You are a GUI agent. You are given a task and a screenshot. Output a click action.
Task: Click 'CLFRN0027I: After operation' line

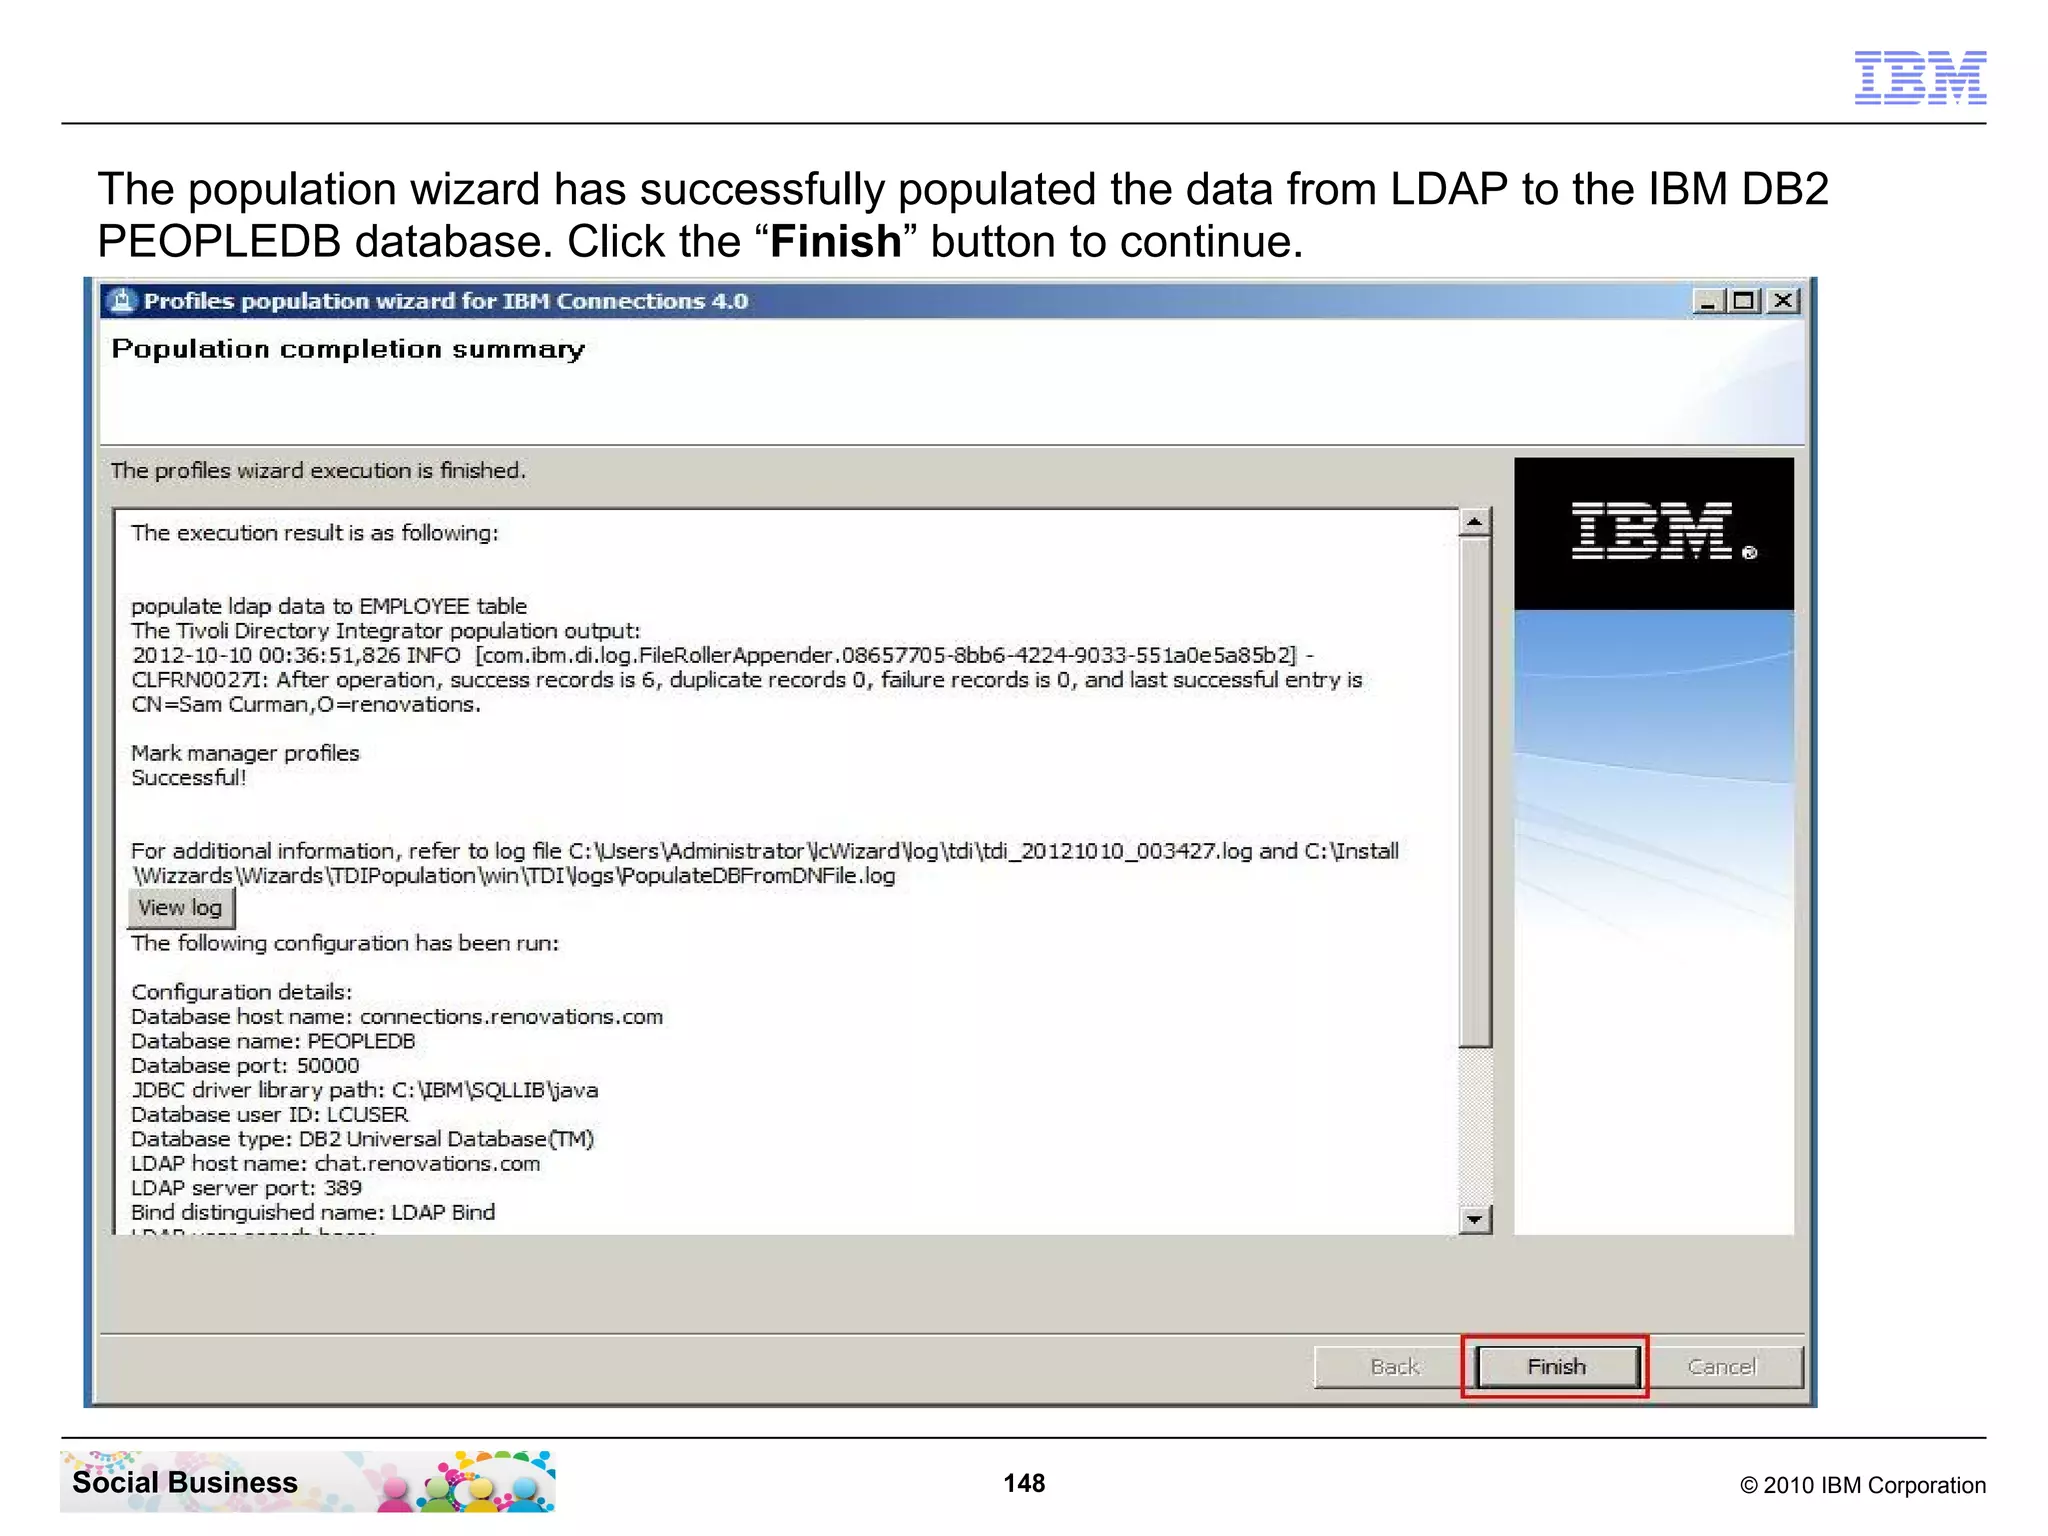click(747, 680)
